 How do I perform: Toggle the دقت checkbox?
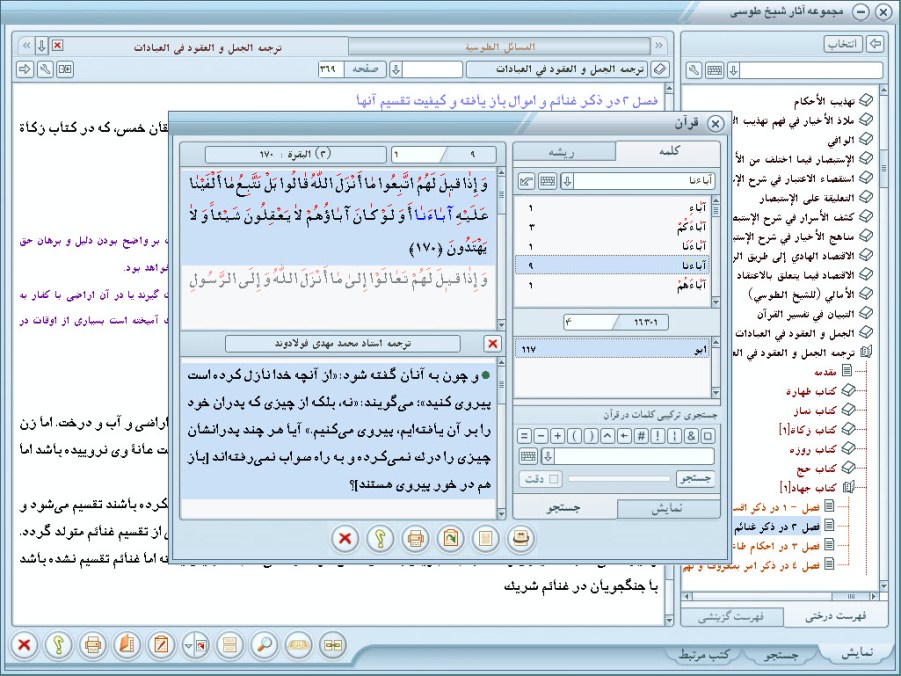[554, 478]
